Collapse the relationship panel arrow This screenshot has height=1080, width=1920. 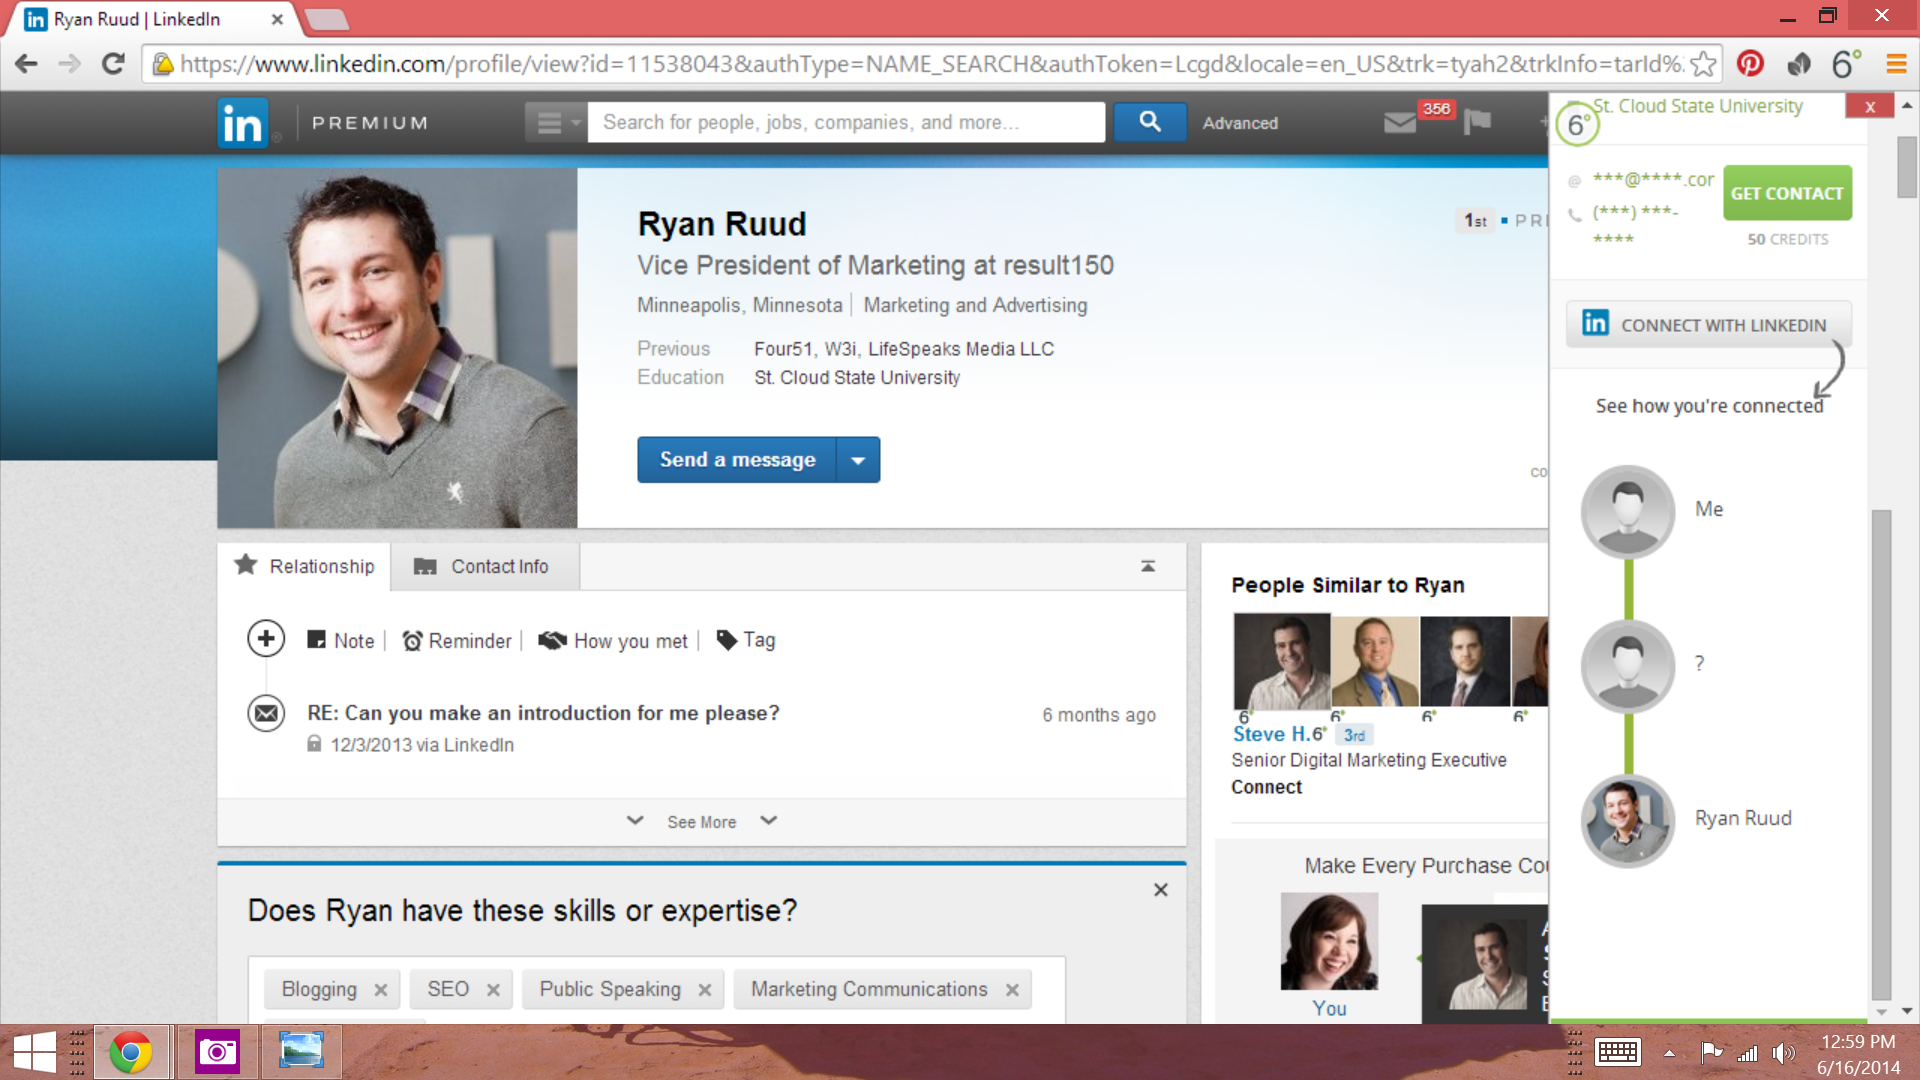1148,566
